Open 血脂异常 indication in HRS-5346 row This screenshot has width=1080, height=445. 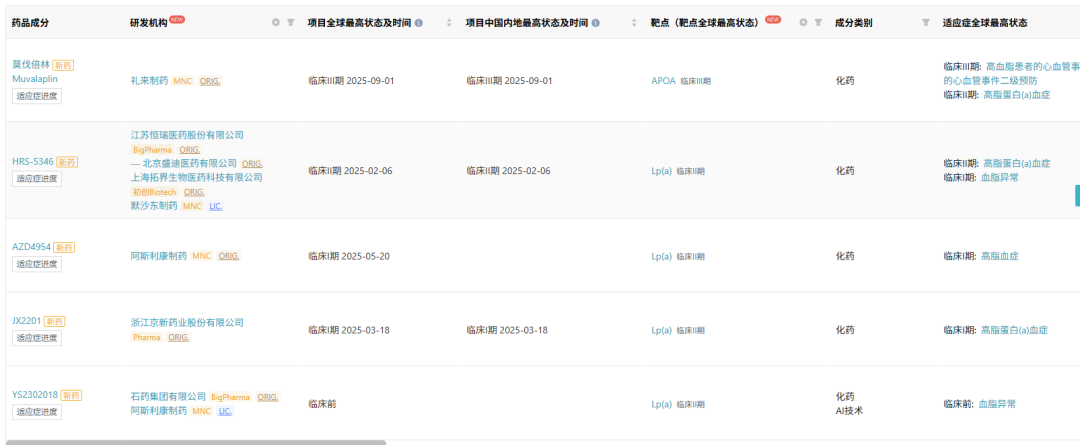coord(999,178)
